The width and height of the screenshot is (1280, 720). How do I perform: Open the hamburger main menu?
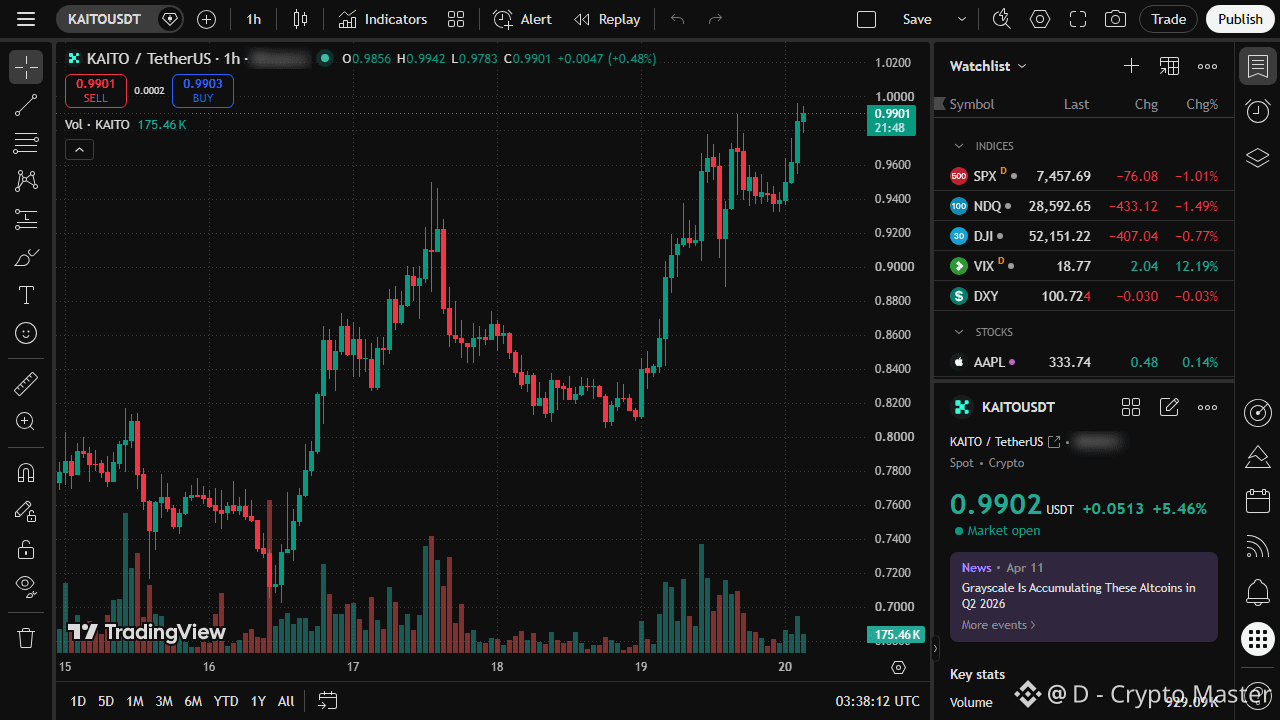(x=26, y=19)
